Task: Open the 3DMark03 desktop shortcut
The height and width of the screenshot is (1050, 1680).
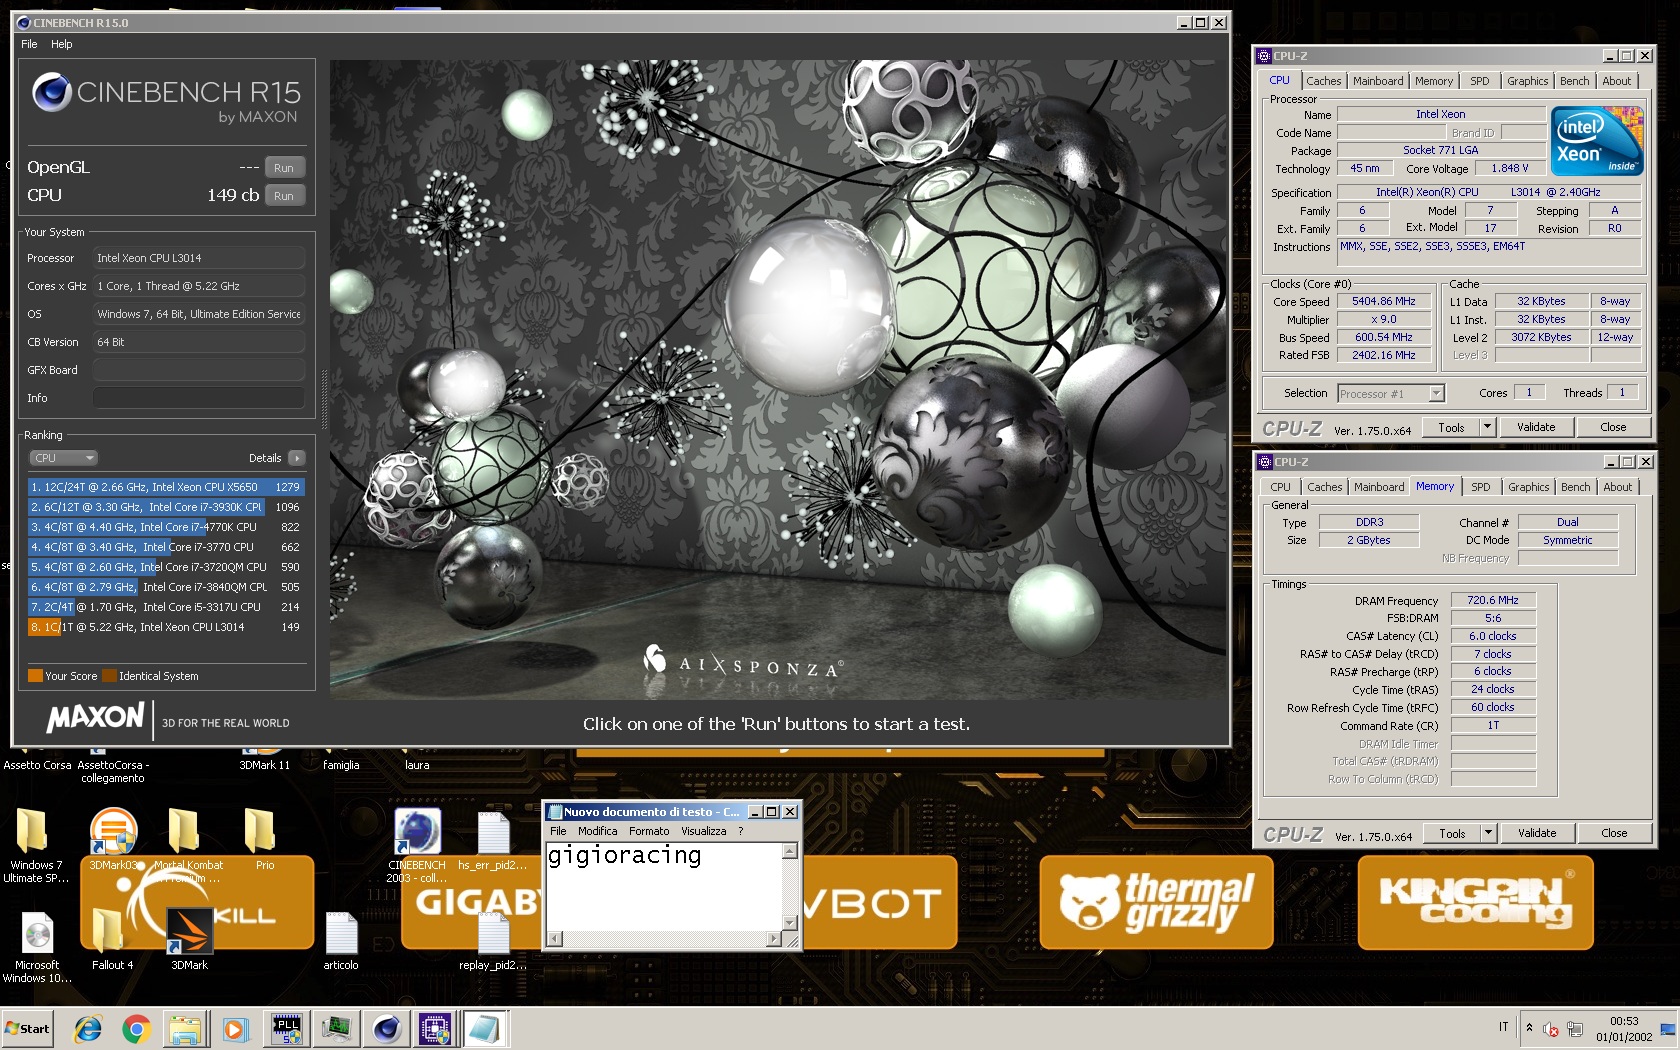Action: coord(114,840)
